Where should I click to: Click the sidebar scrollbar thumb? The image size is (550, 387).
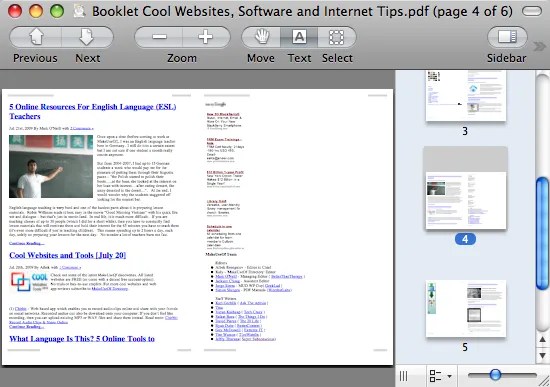pos(542,233)
